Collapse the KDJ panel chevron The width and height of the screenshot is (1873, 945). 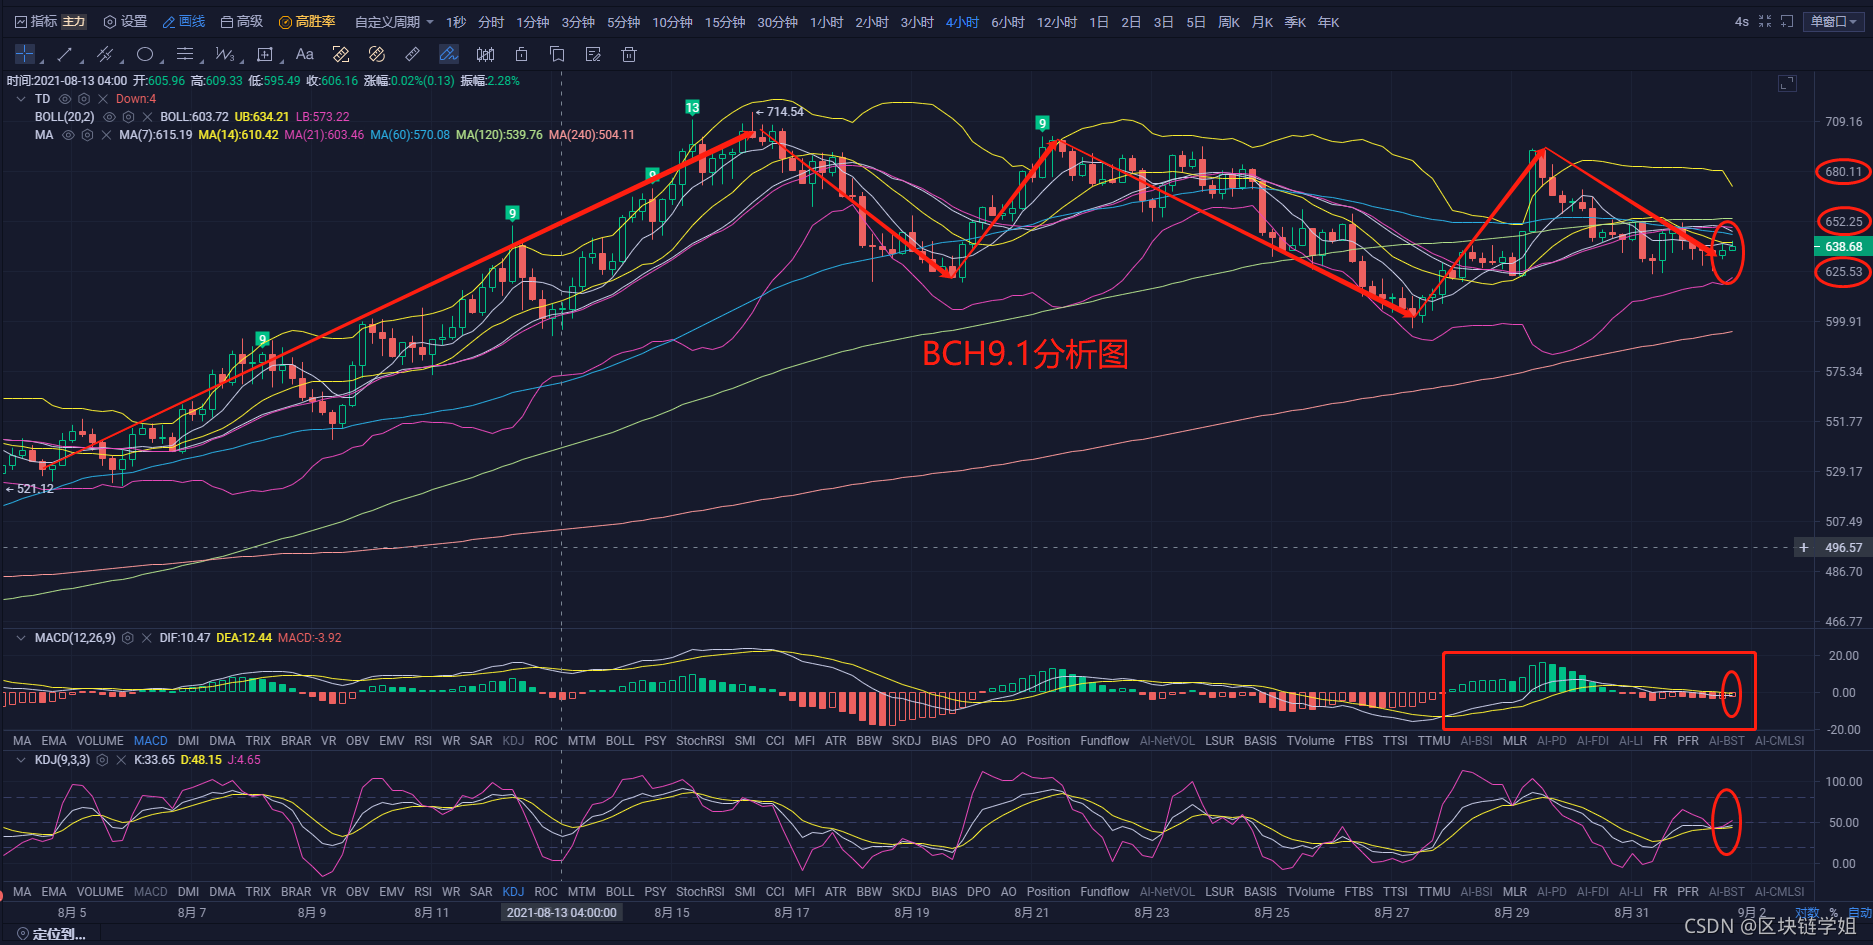point(21,760)
